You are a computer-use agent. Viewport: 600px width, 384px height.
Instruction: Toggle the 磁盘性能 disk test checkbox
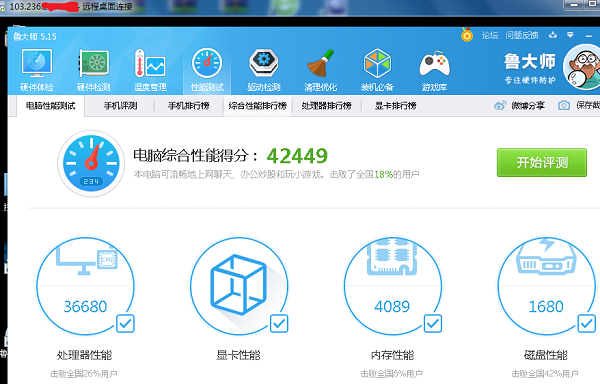click(587, 324)
